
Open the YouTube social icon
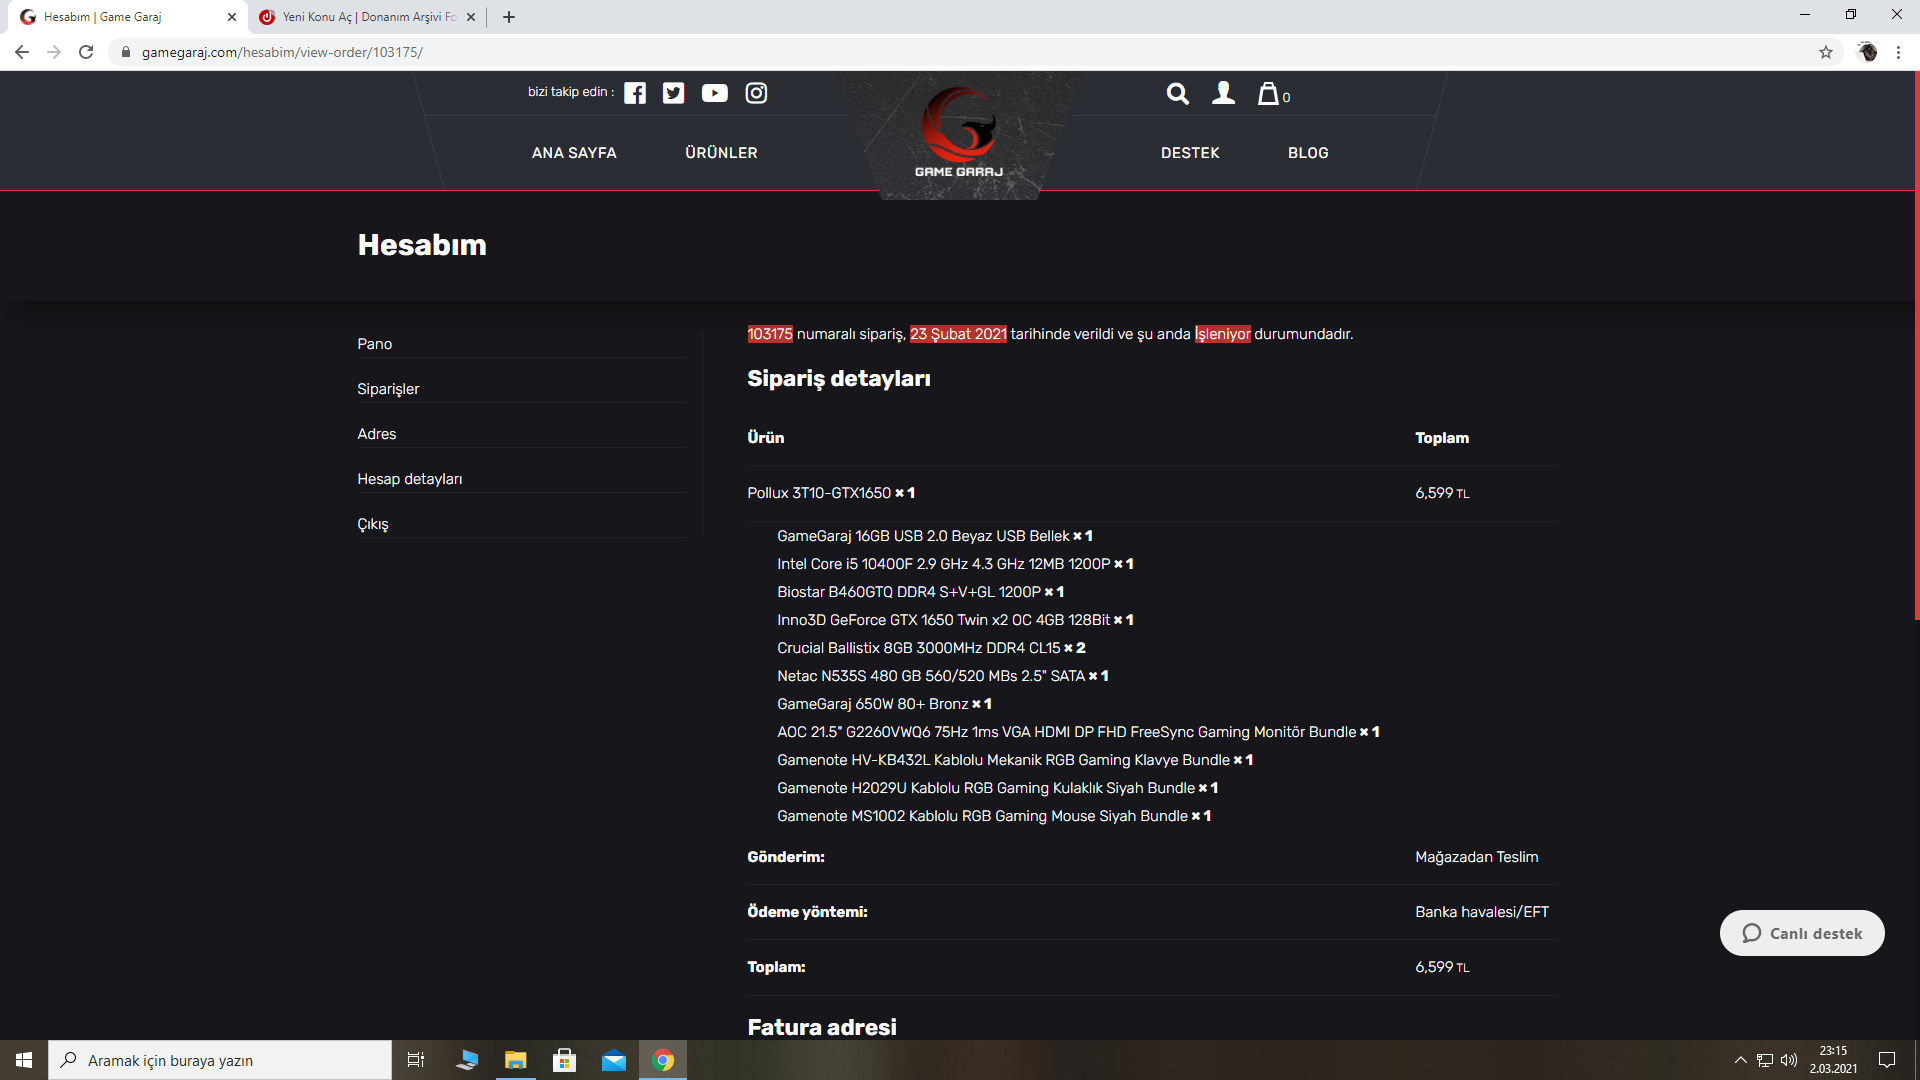tap(715, 93)
